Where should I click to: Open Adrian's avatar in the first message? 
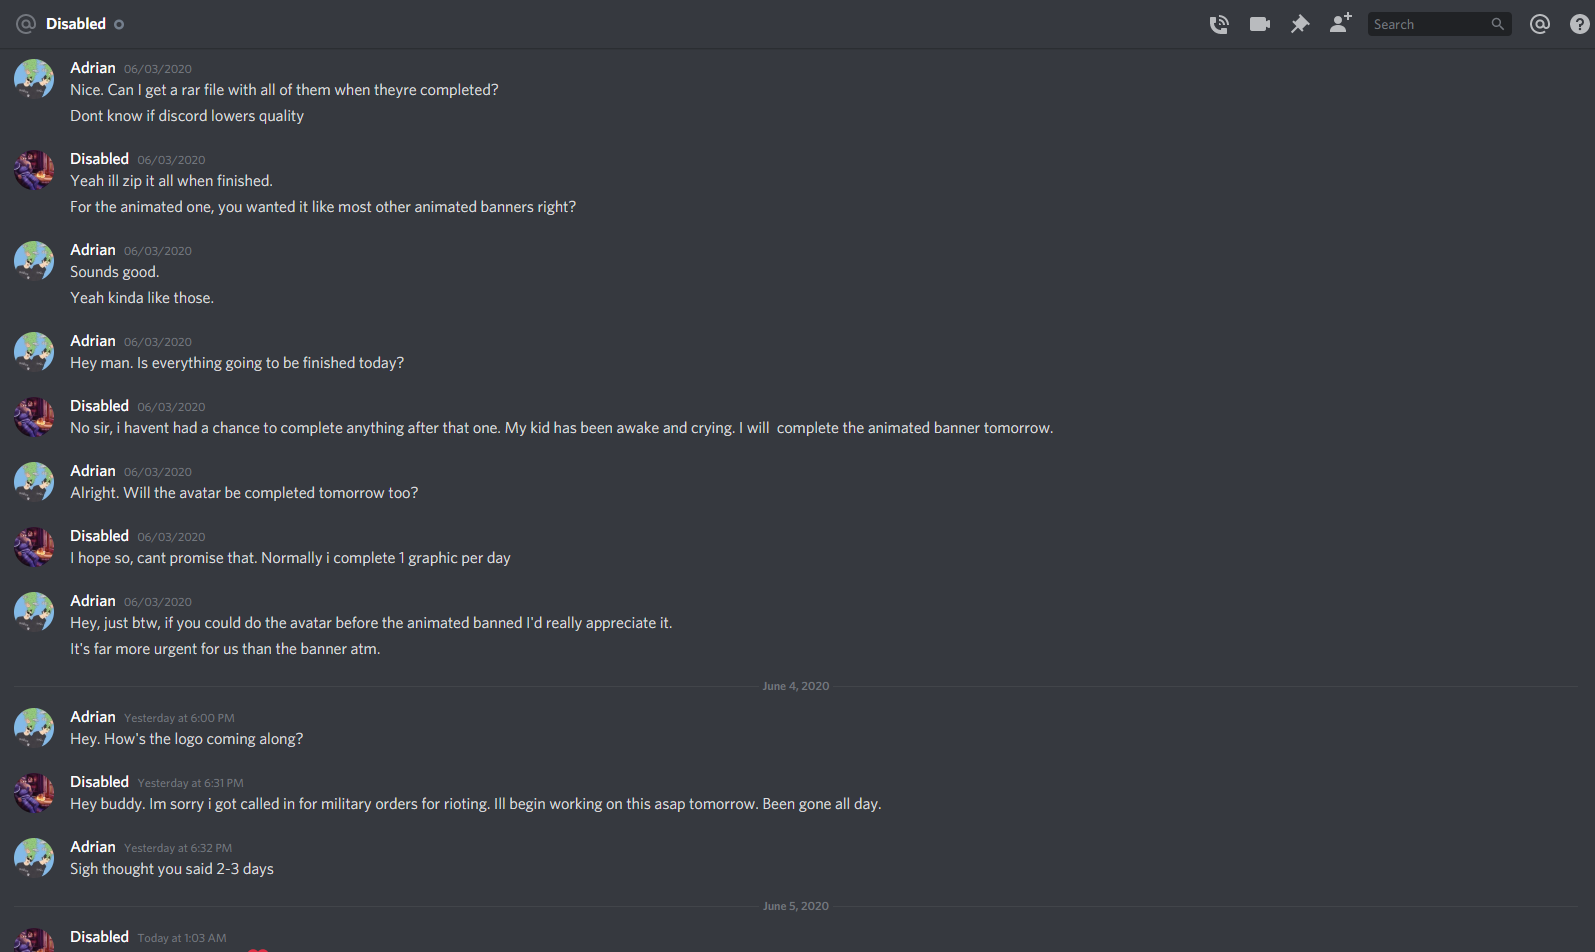pyautogui.click(x=34, y=79)
